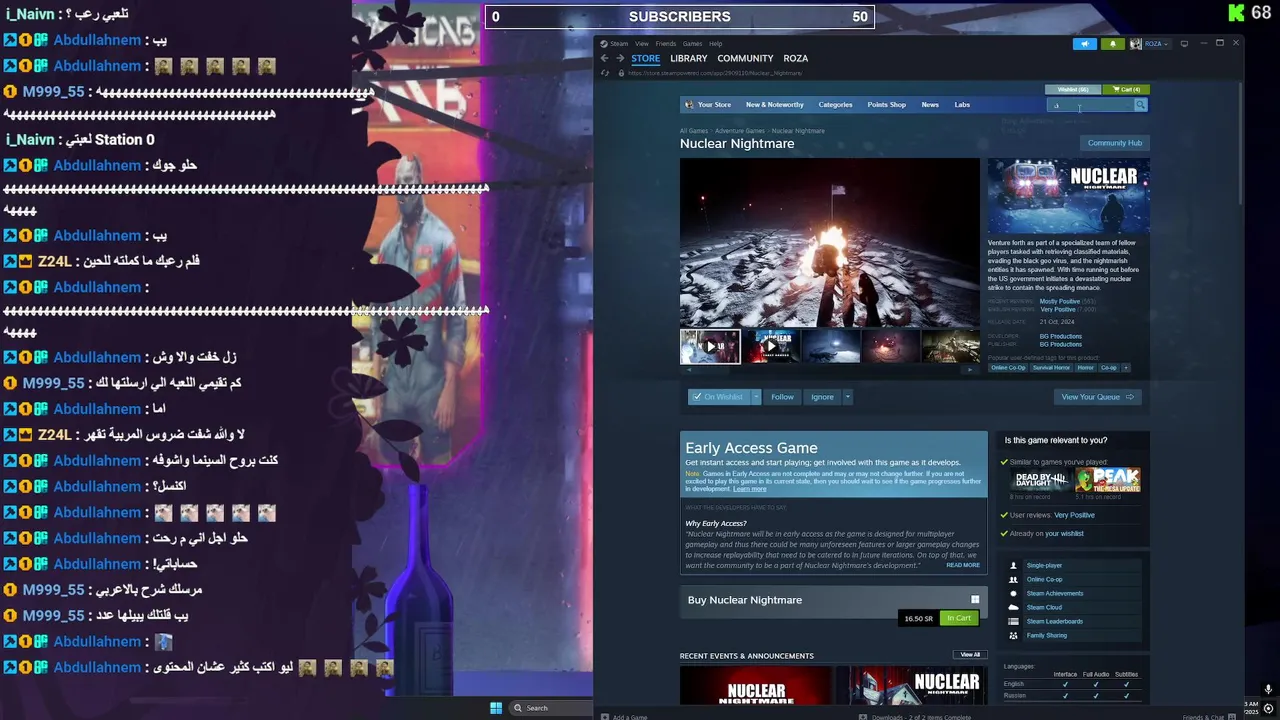Image resolution: width=1280 pixels, height=720 pixels.
Task: Switch Steam to Big Picture mode
Action: [1184, 44]
